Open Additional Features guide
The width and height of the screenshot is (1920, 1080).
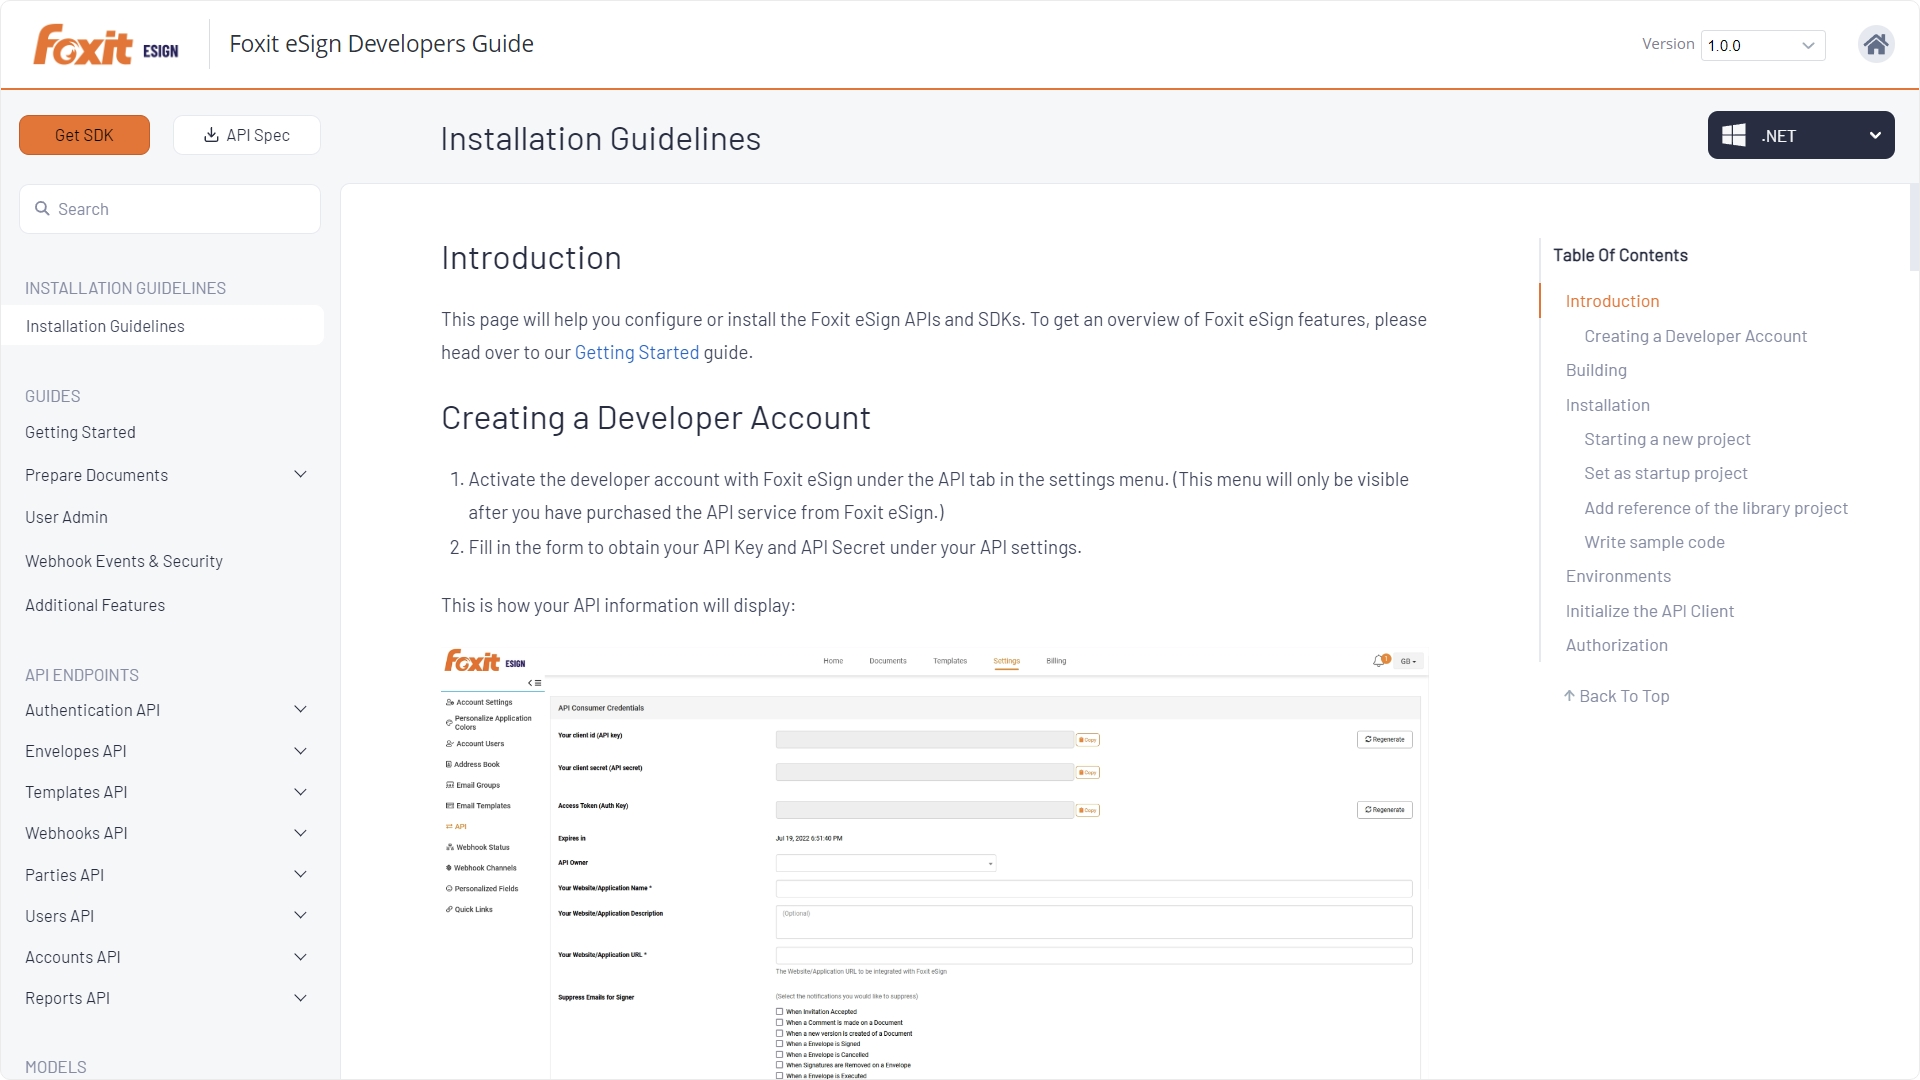click(x=95, y=605)
